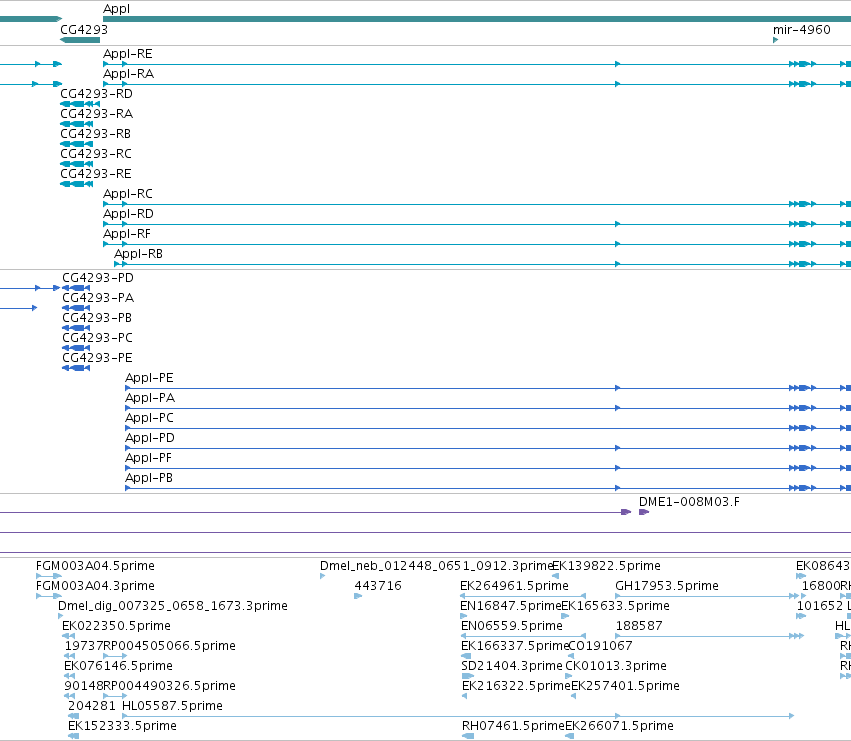Viewport: 851px width, 741px height.
Task: Open the Appl-PC protein label
Action: (149, 418)
